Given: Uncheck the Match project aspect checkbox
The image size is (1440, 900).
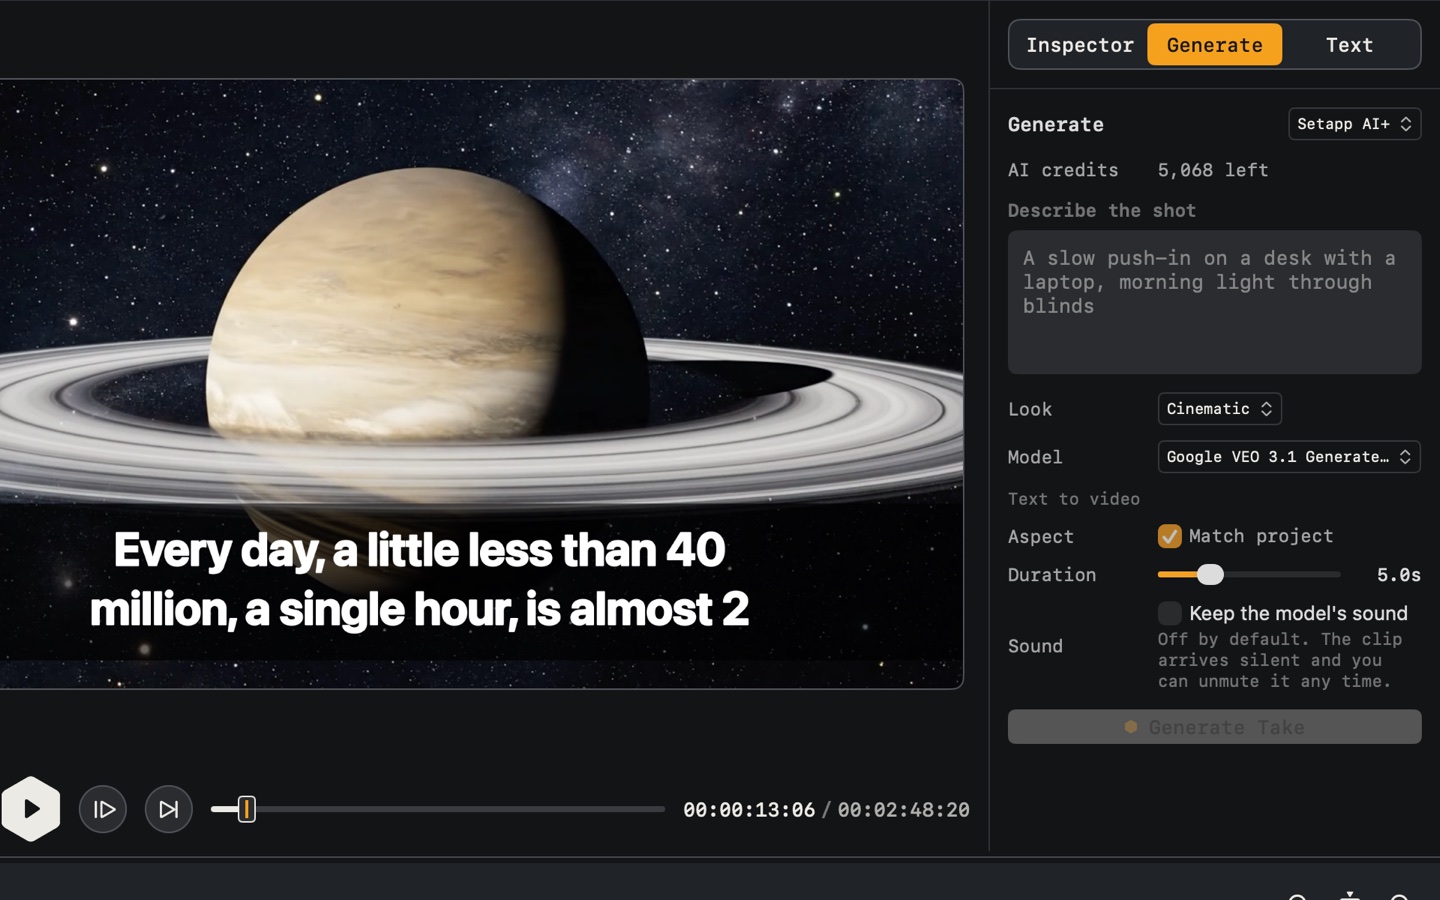Looking at the screenshot, I should pos(1169,536).
